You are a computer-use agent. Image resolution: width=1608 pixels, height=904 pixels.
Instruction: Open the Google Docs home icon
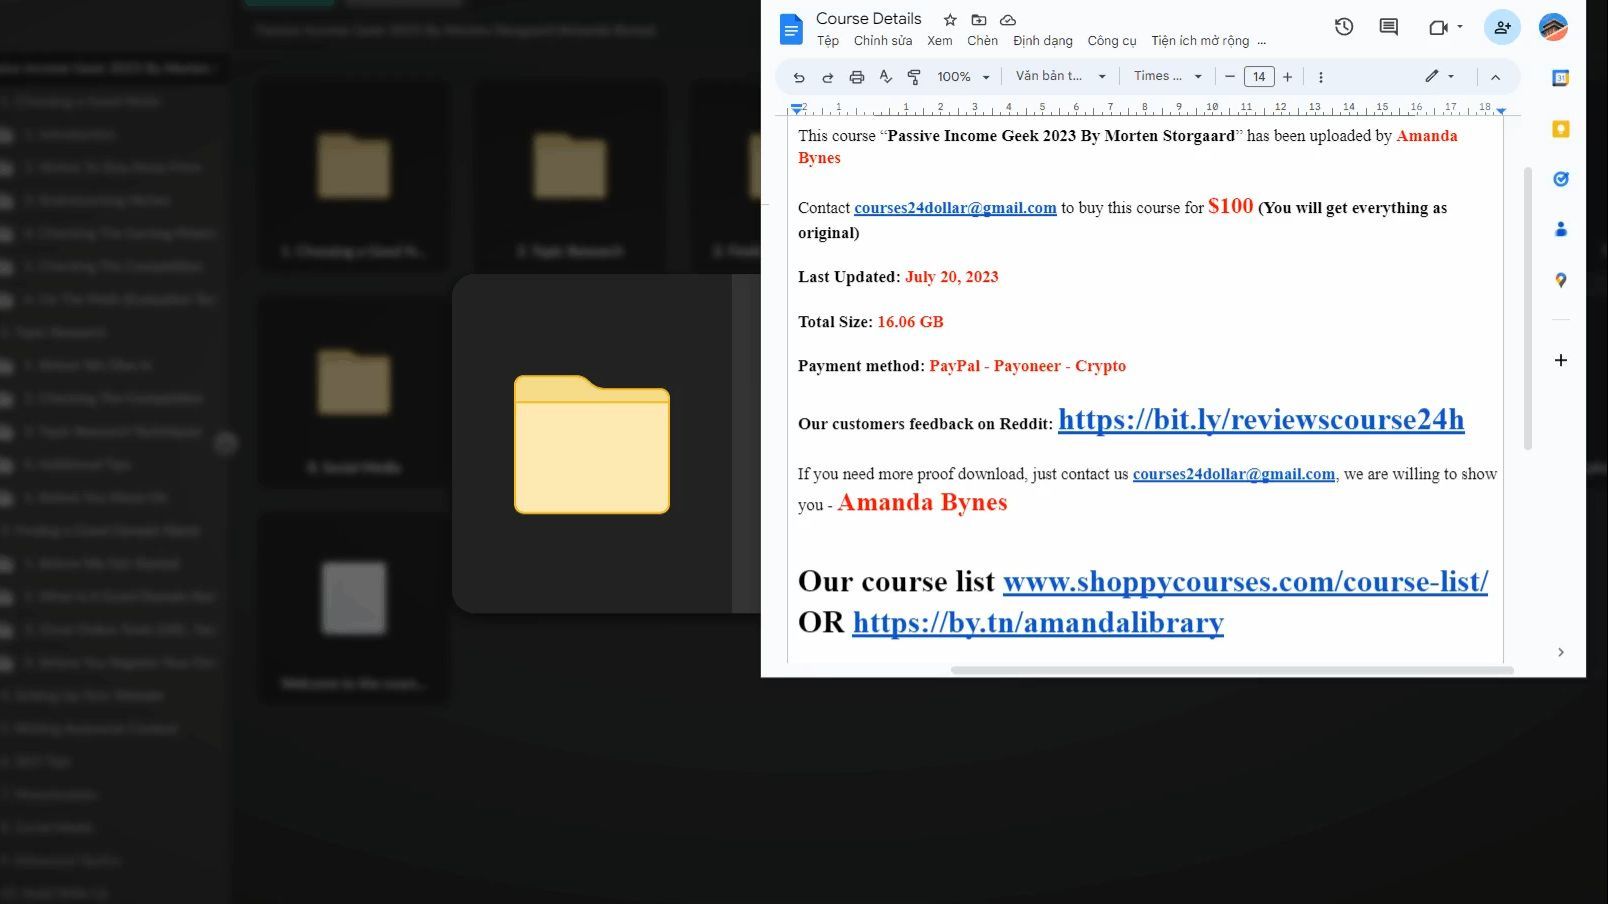tap(791, 29)
